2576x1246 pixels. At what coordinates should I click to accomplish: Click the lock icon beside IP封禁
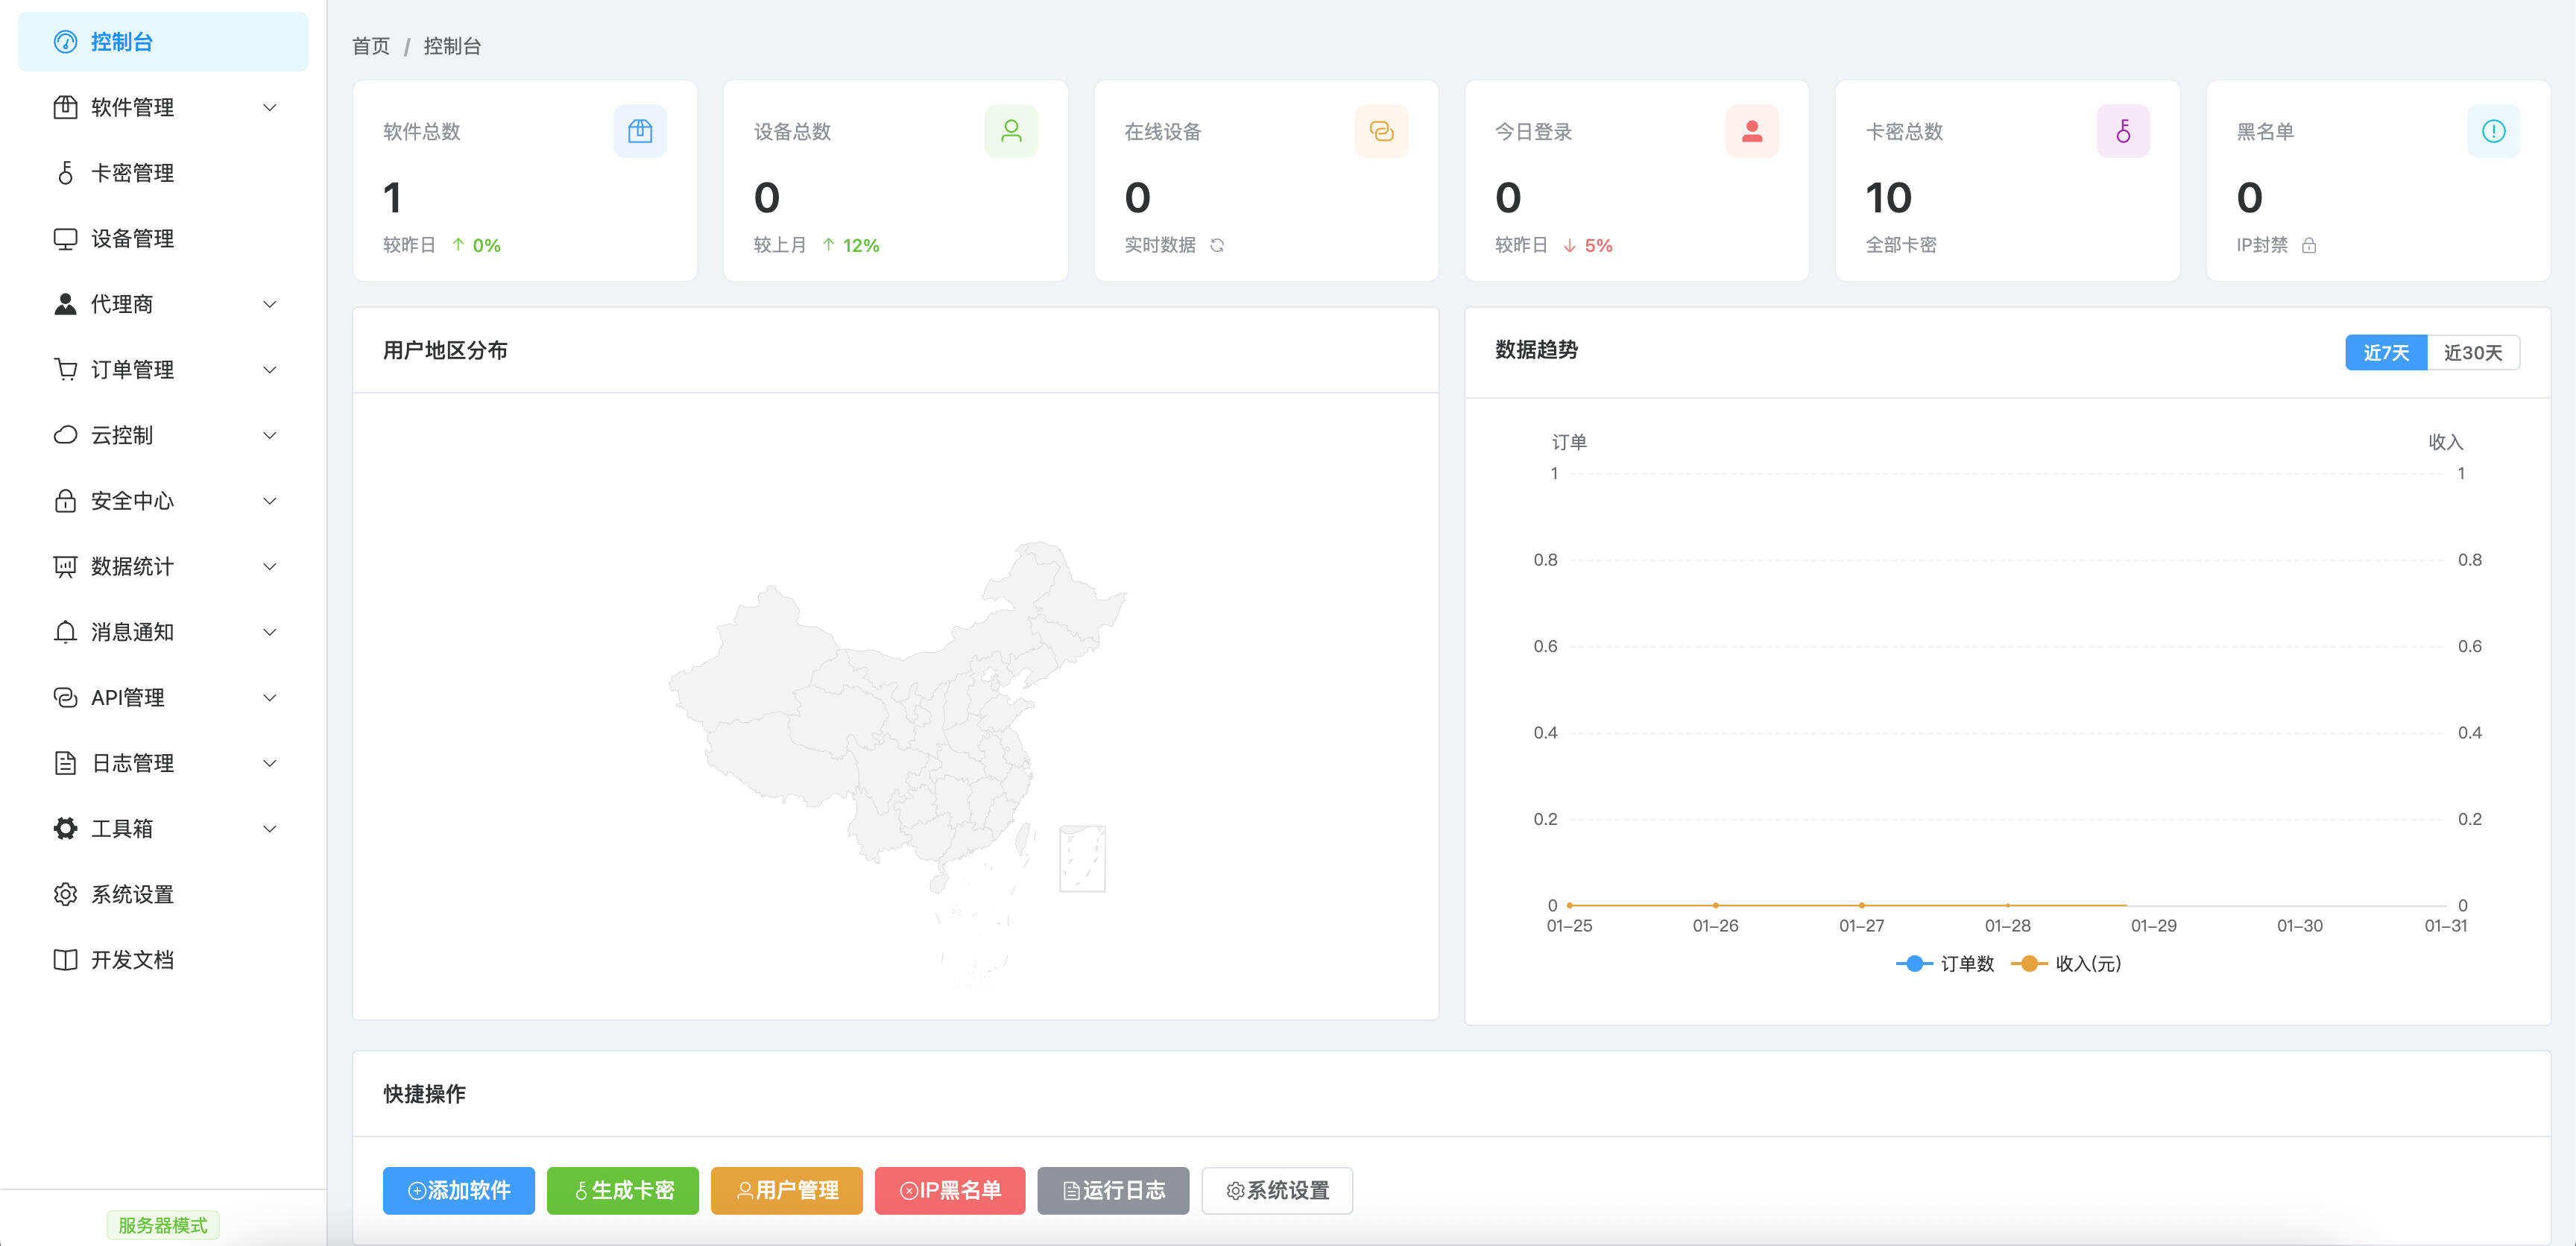(2309, 245)
